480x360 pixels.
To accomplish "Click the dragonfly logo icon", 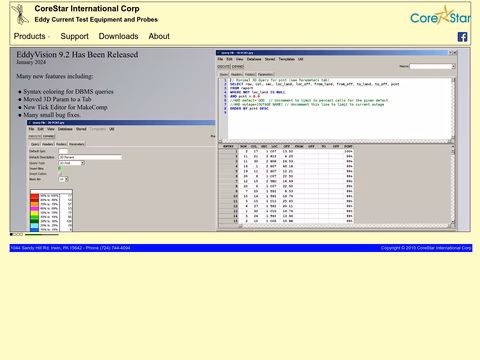I will (20, 15).
